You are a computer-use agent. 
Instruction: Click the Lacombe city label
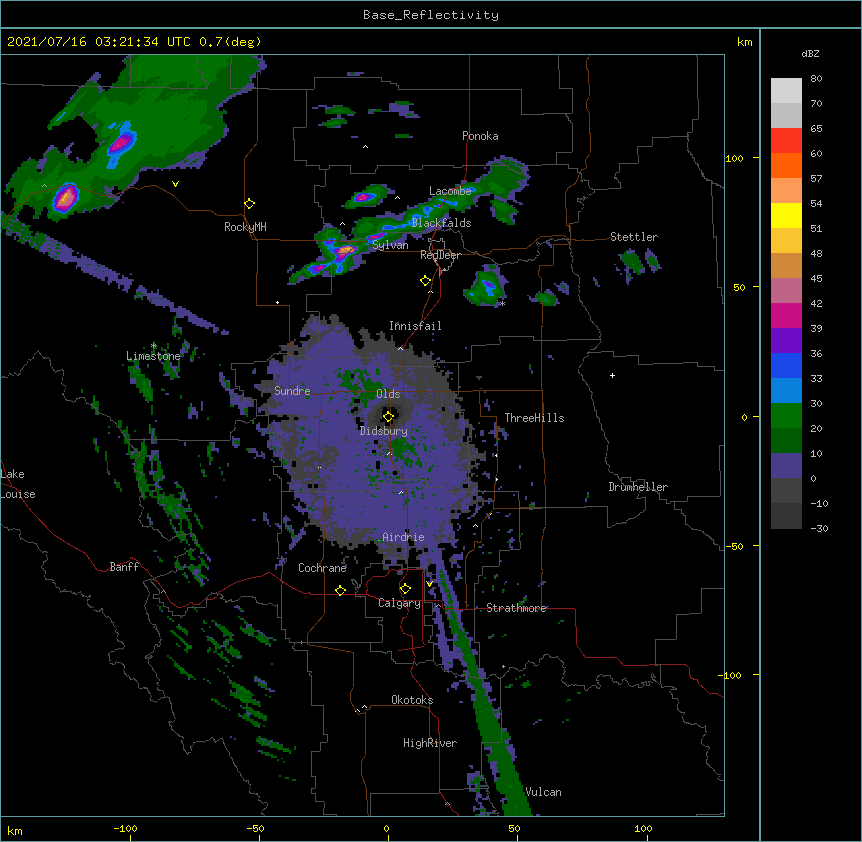(450, 191)
